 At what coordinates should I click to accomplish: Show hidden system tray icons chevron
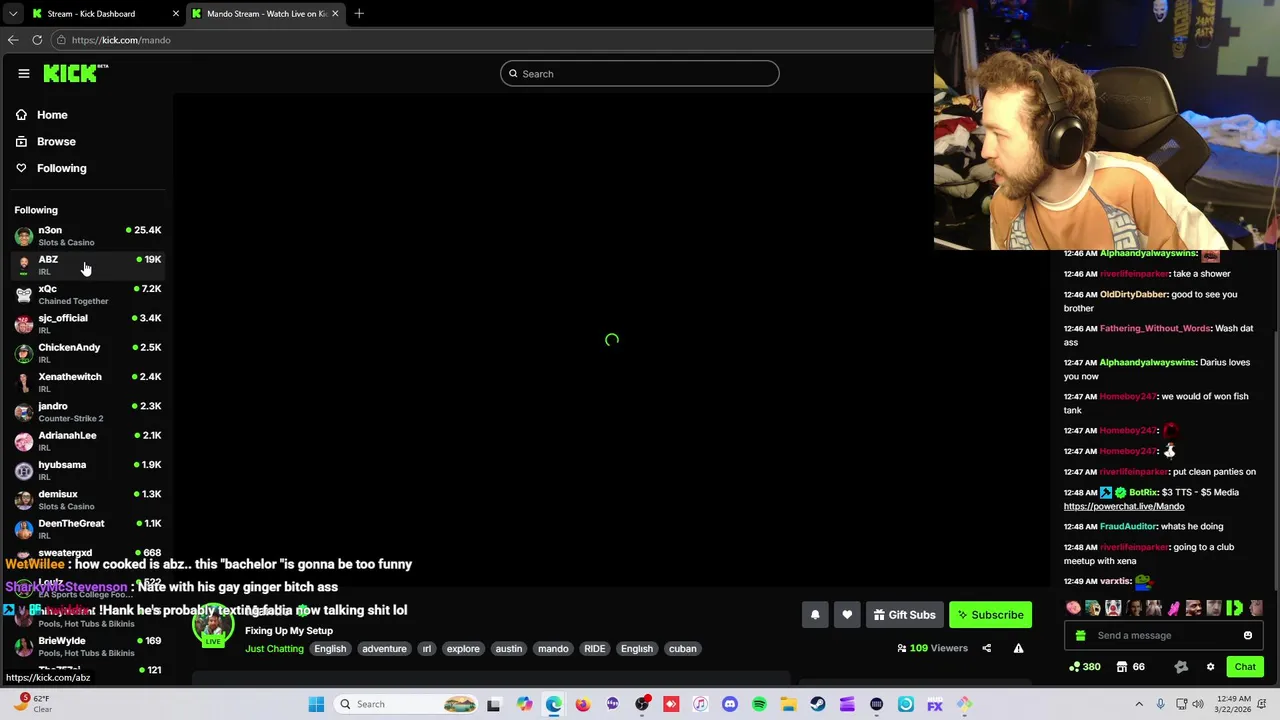tap(1139, 704)
